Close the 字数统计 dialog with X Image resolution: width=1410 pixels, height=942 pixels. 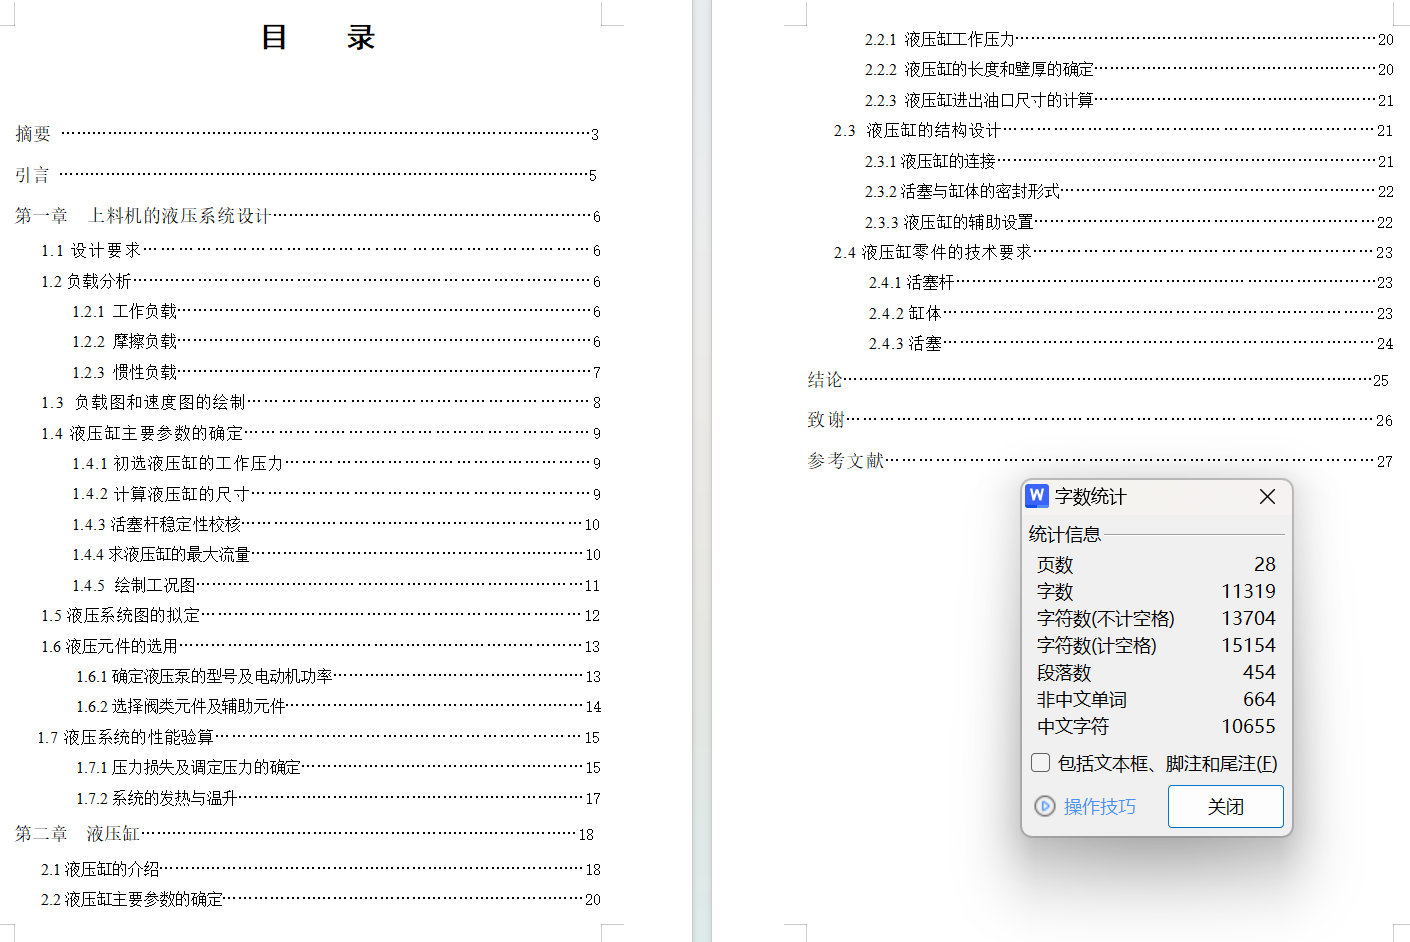tap(1267, 497)
